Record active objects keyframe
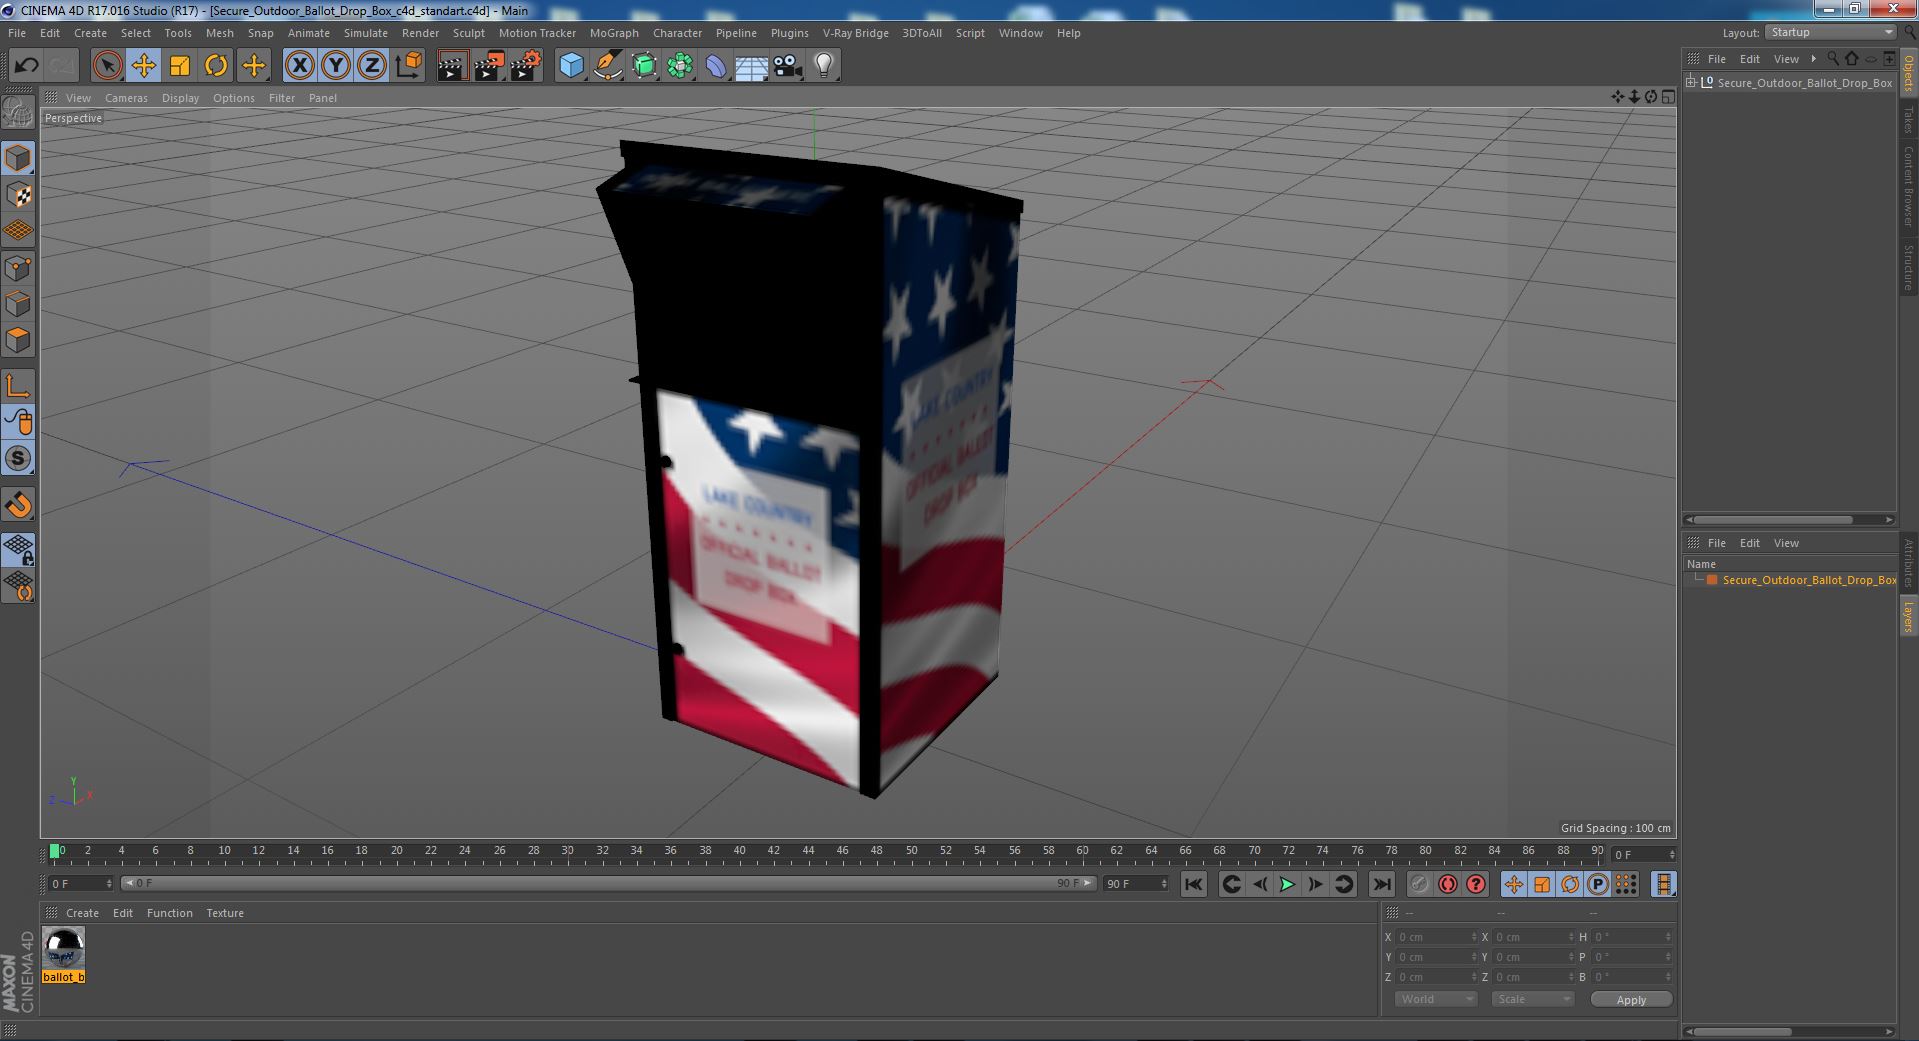The image size is (1919, 1041). click(1419, 884)
